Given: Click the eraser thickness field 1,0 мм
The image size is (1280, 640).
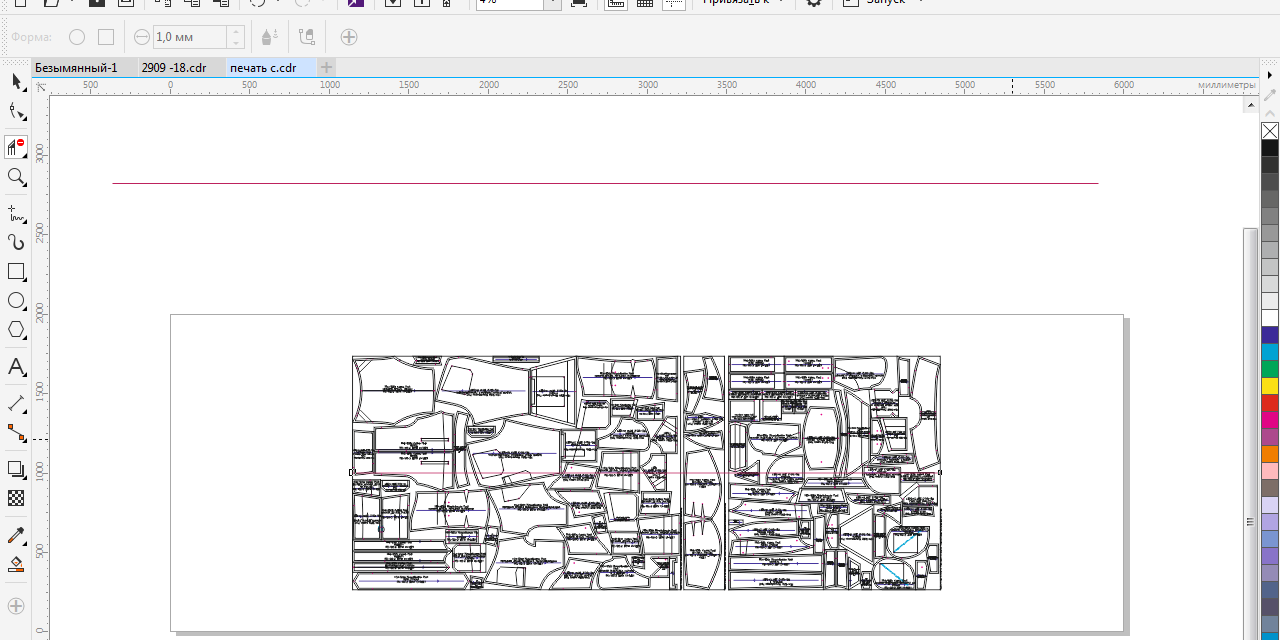Looking at the screenshot, I should click(x=189, y=37).
